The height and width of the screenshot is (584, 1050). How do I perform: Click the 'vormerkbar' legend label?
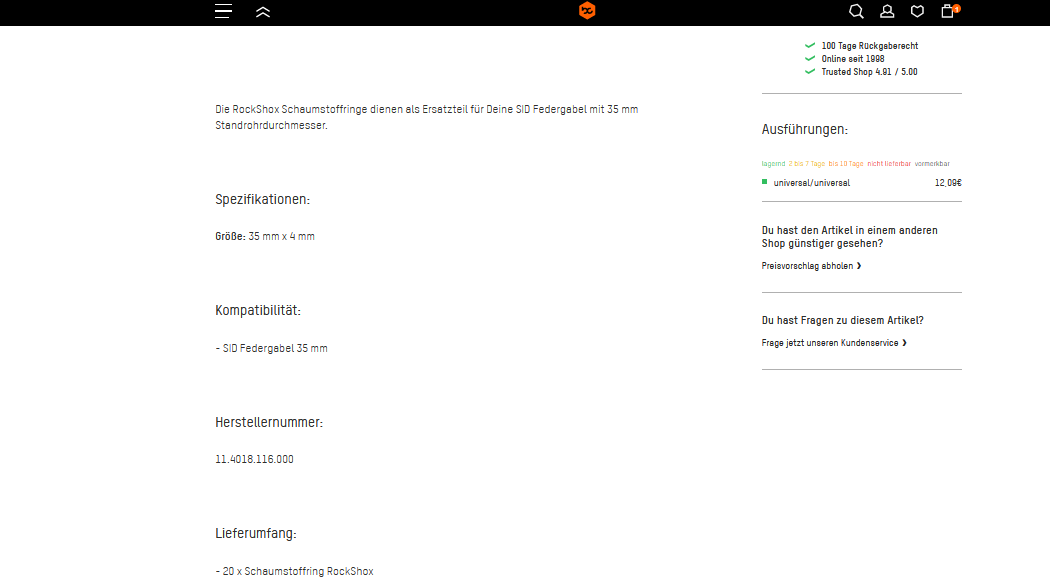[x=932, y=163]
